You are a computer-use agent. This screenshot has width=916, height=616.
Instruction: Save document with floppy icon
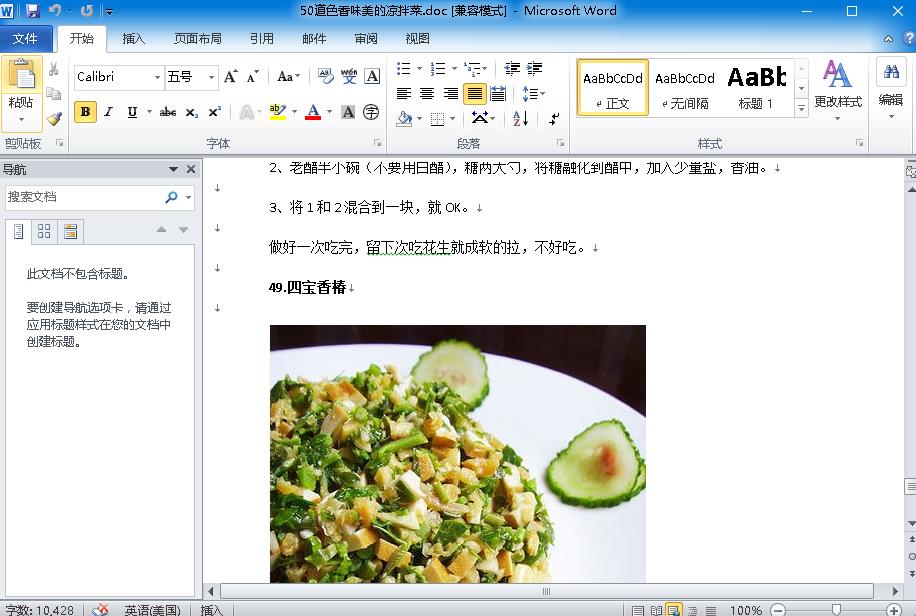pos(33,11)
